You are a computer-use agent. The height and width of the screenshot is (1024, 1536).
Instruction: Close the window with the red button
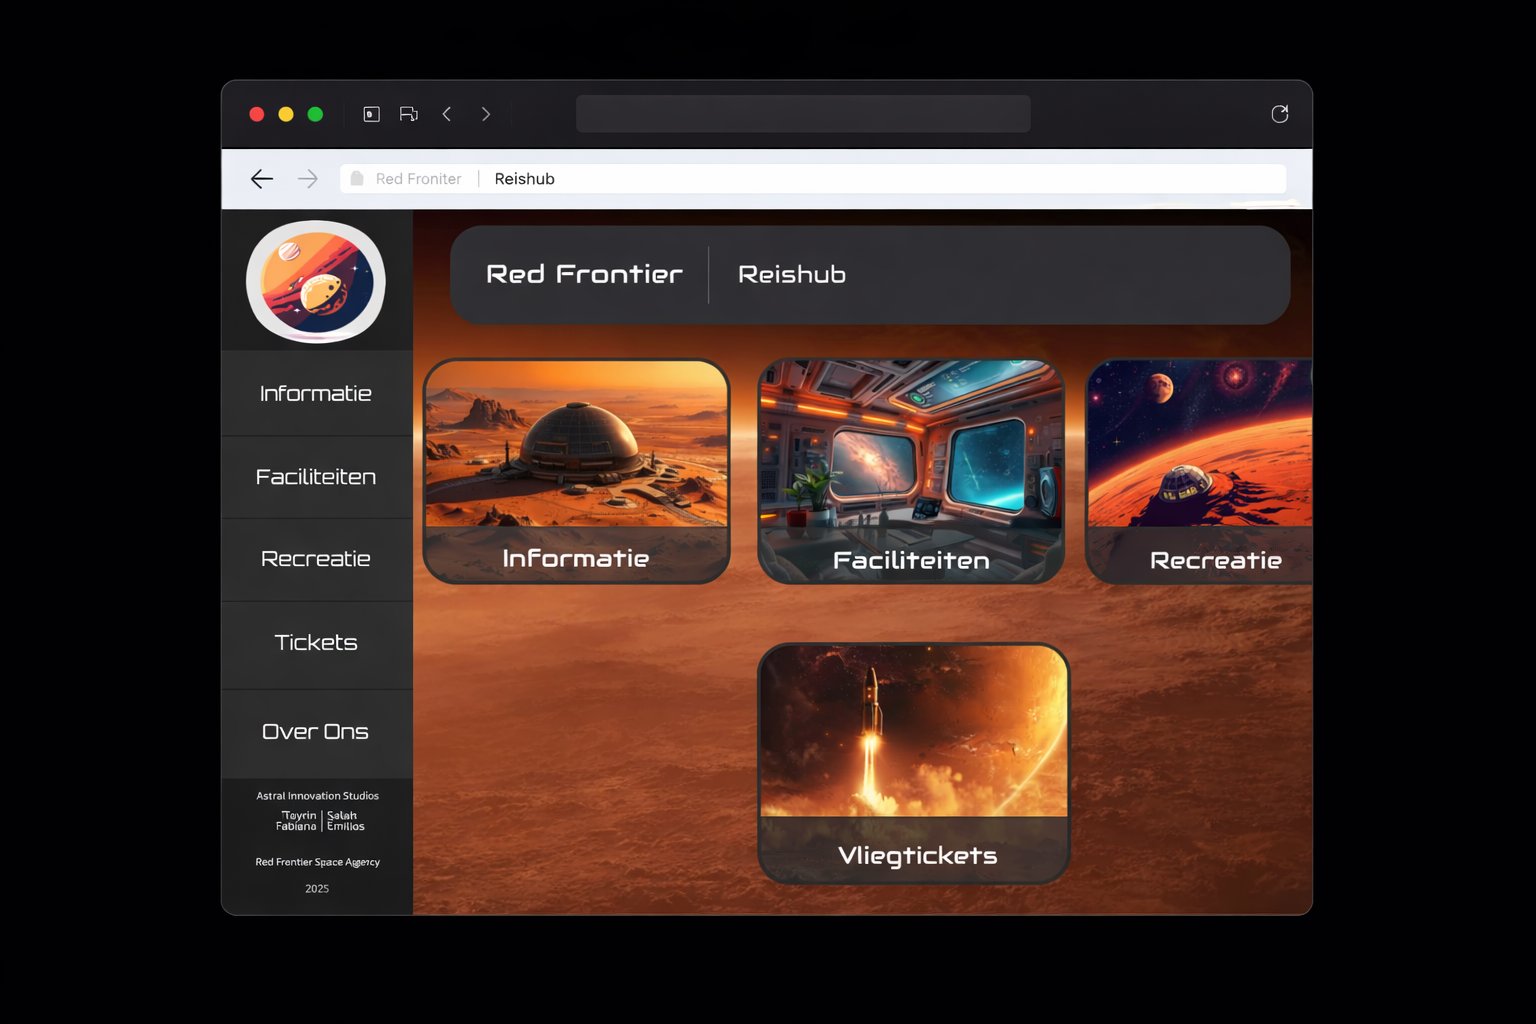tap(257, 114)
